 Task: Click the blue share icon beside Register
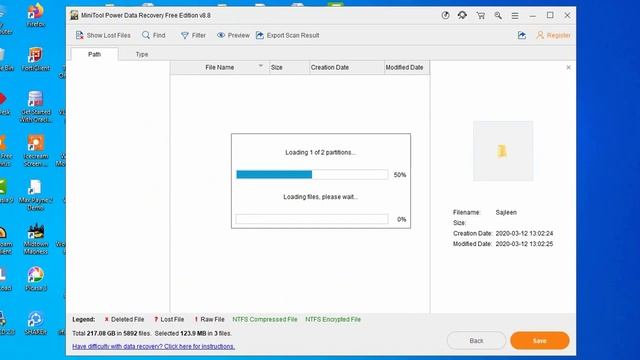point(522,36)
